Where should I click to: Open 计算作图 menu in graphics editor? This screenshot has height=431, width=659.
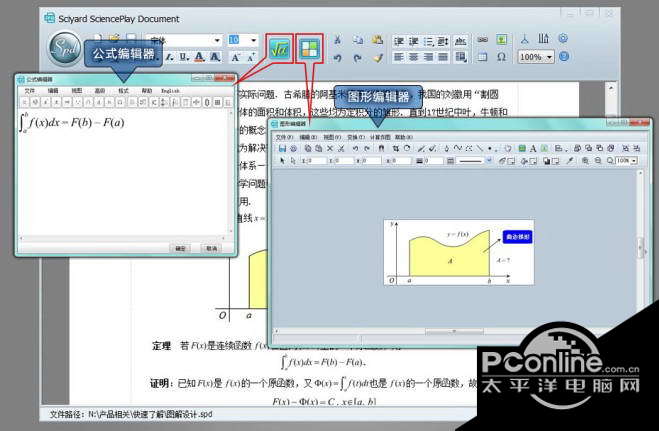click(x=380, y=137)
